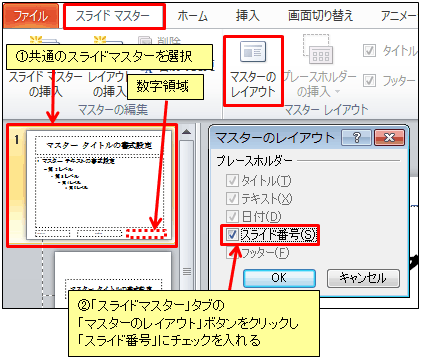Open the ファイル tab

click(x=31, y=16)
